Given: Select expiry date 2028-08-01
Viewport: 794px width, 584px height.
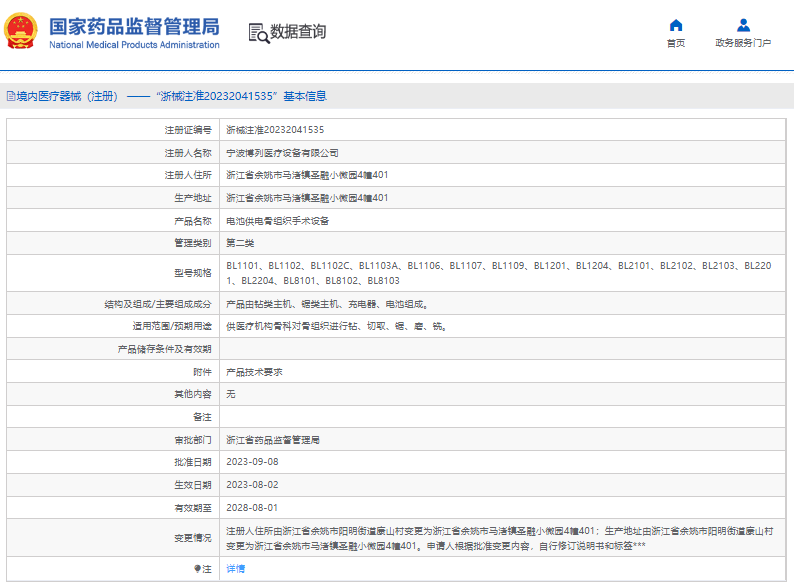Looking at the screenshot, I should click(x=252, y=508).
